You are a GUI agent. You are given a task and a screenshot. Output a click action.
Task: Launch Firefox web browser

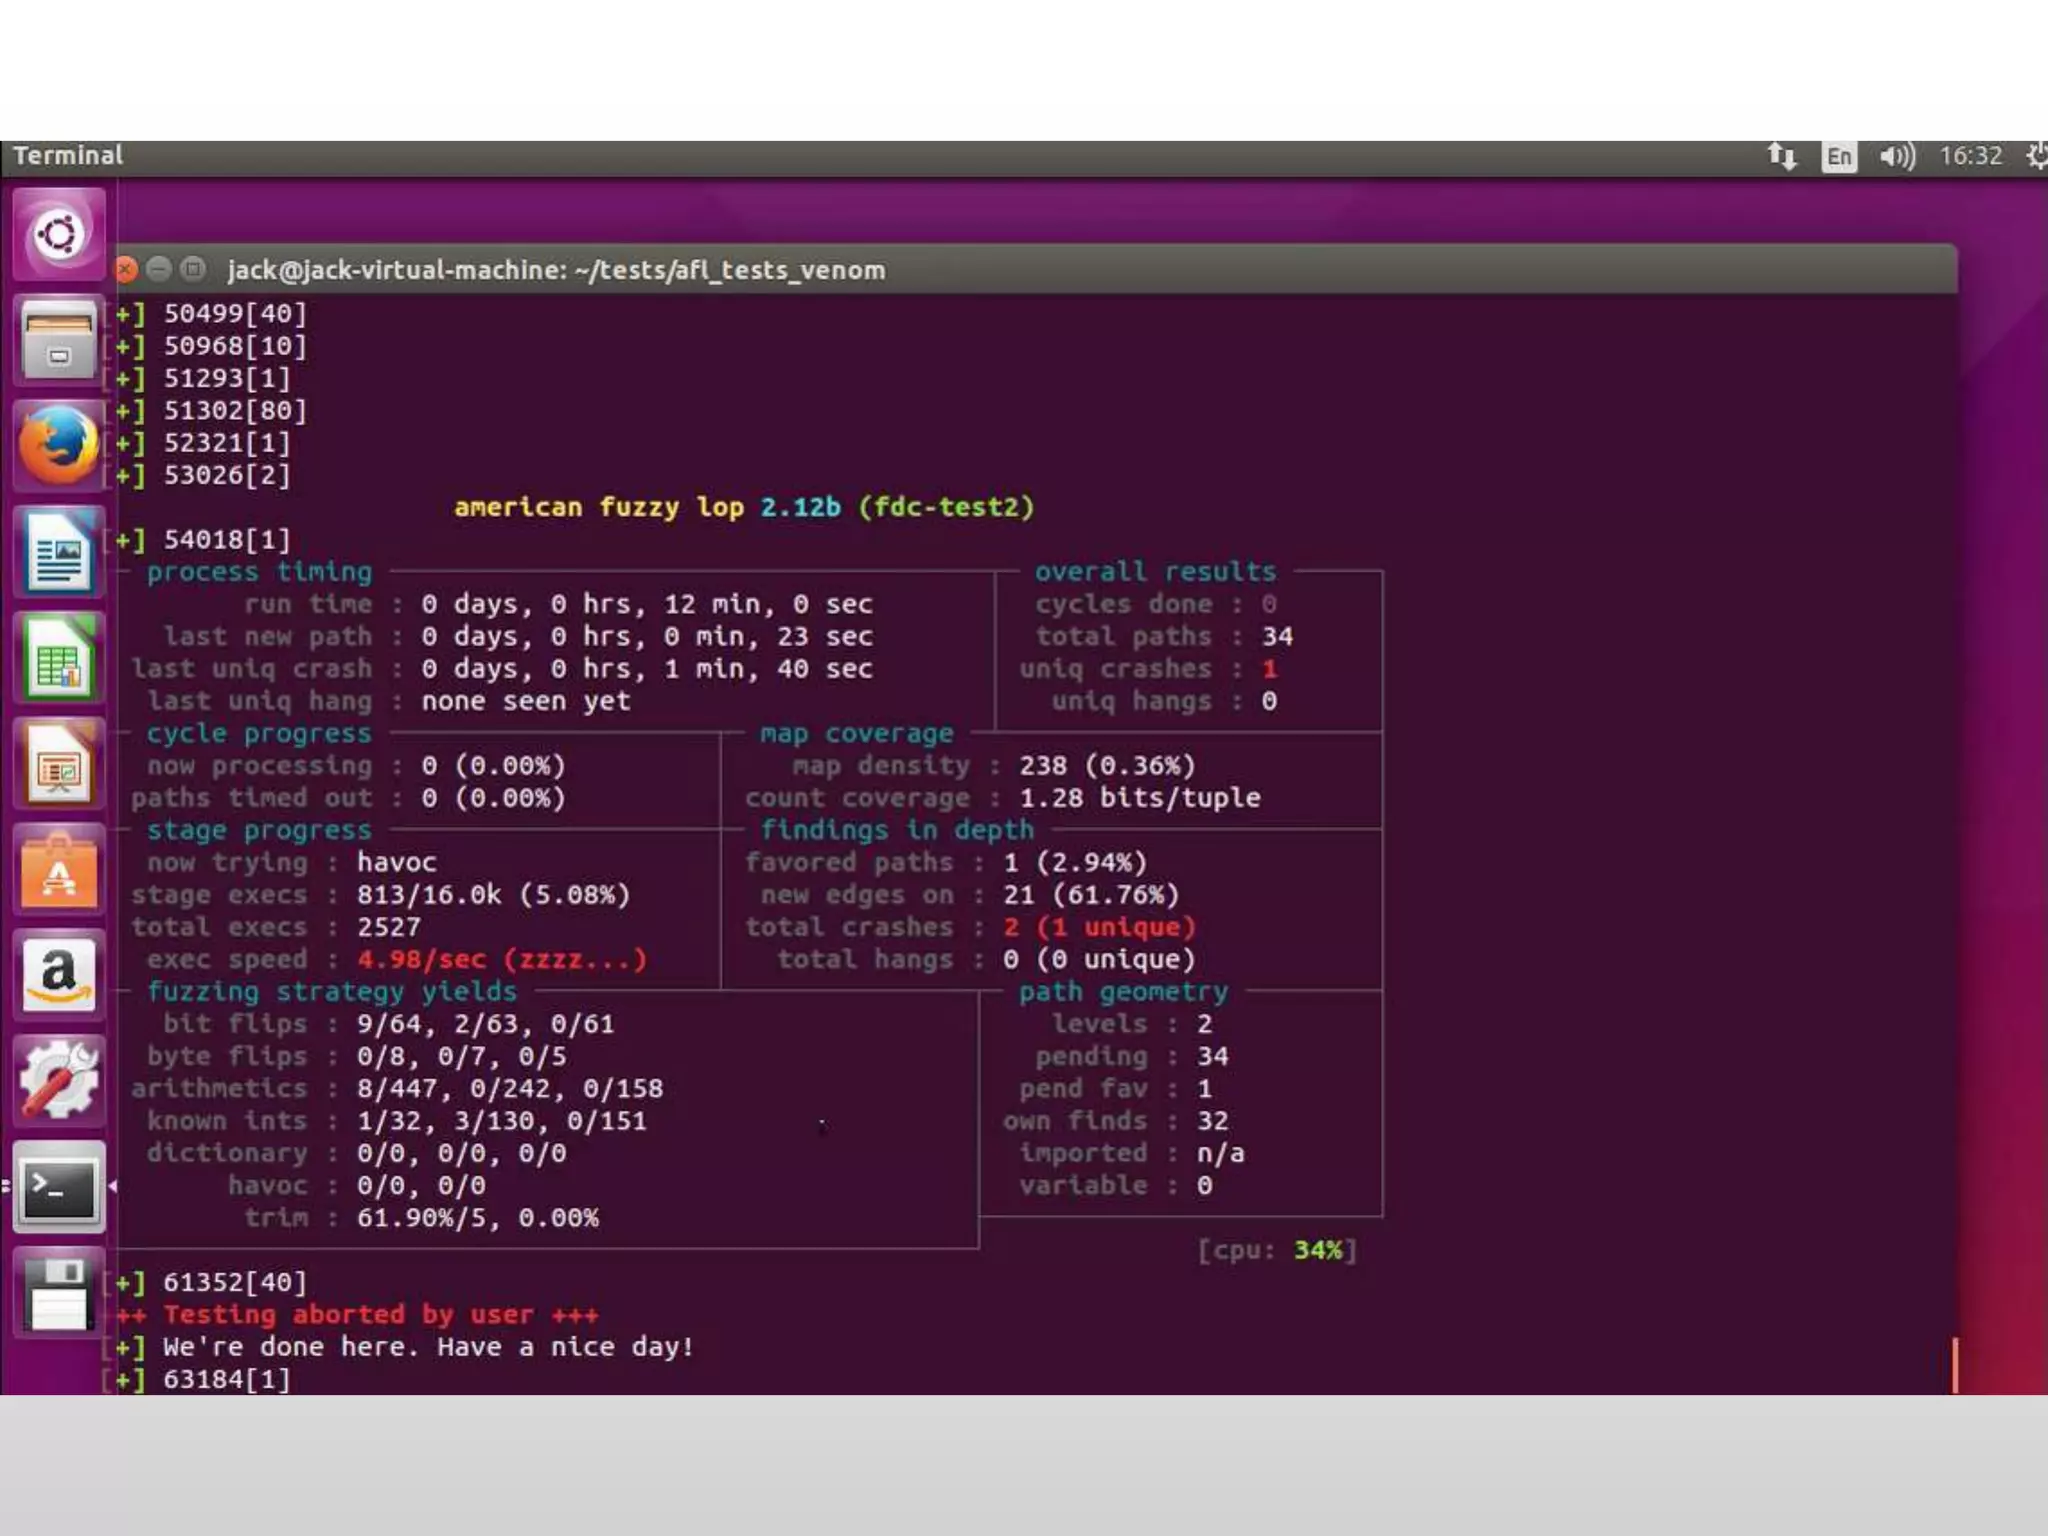click(x=58, y=446)
